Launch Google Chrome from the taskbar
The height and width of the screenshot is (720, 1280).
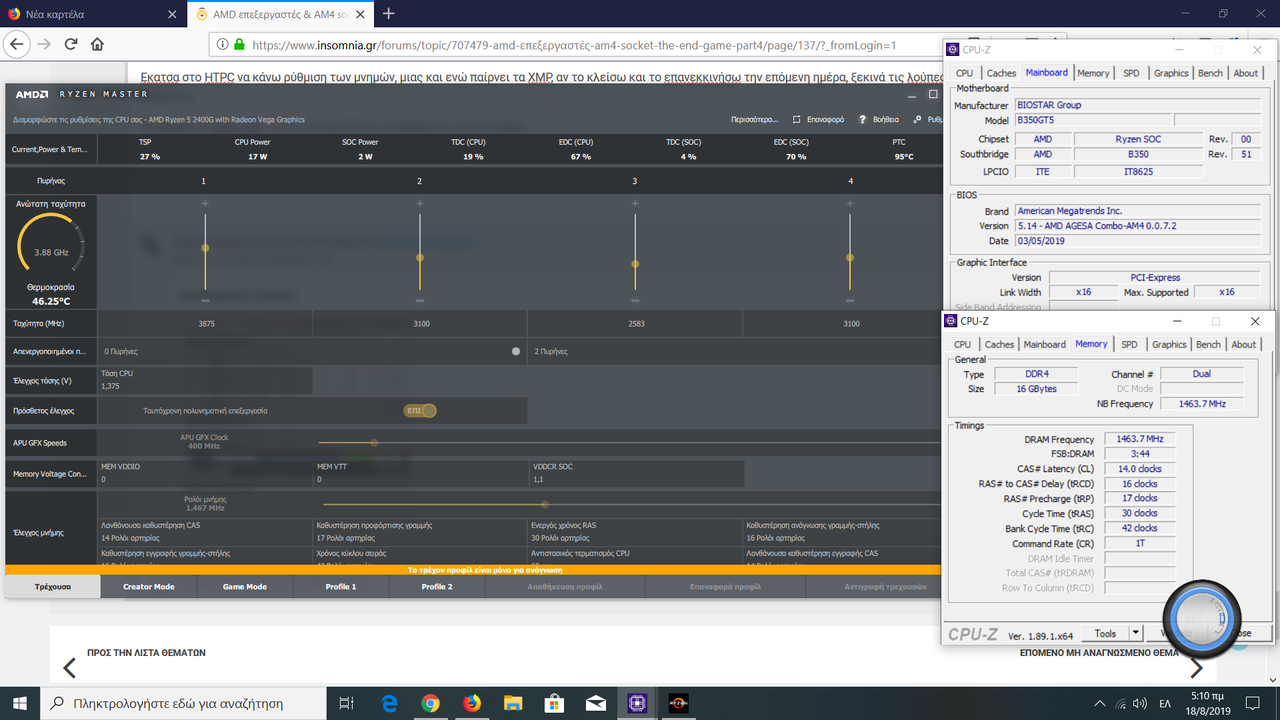pos(430,702)
